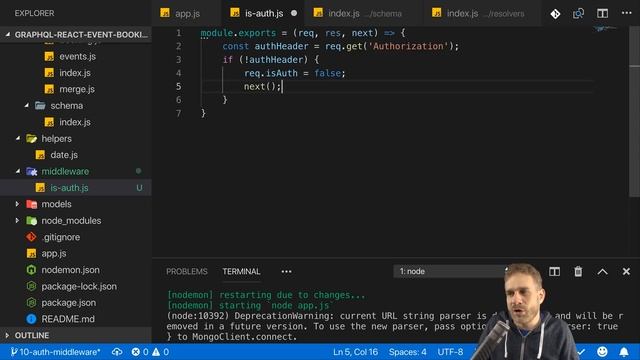Screen dimensions: 640x360
Task: Click the node_modules folder icon
Action: coord(31,221)
